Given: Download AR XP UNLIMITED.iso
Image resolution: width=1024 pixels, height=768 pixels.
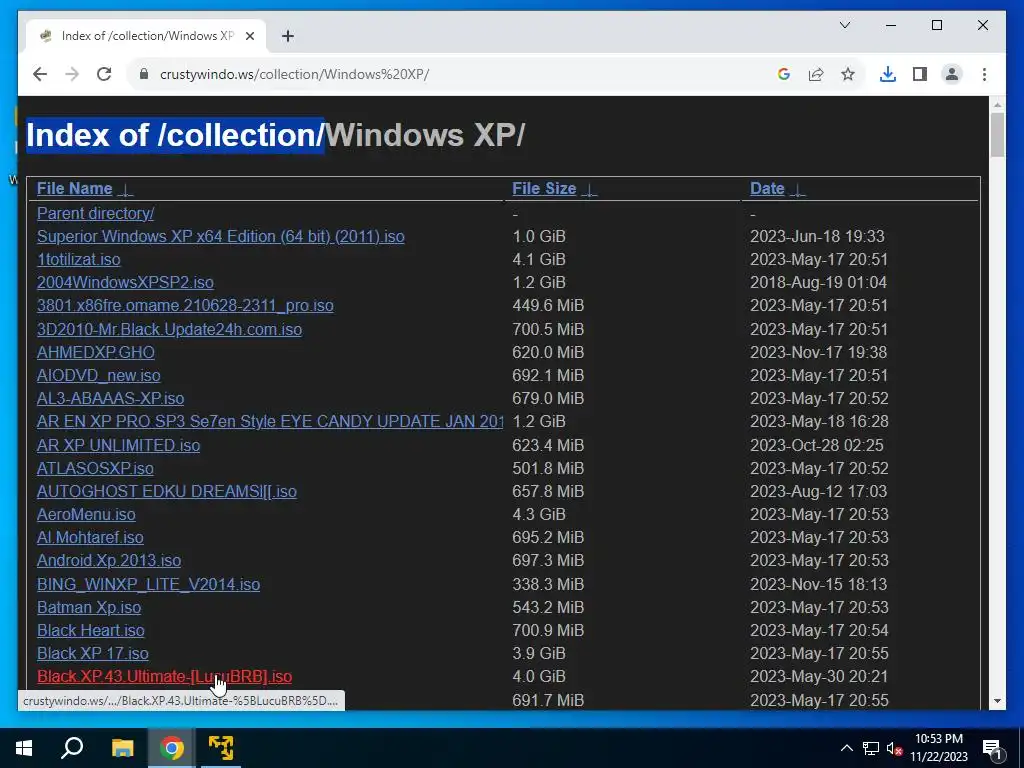Looking at the screenshot, I should (x=118, y=445).
